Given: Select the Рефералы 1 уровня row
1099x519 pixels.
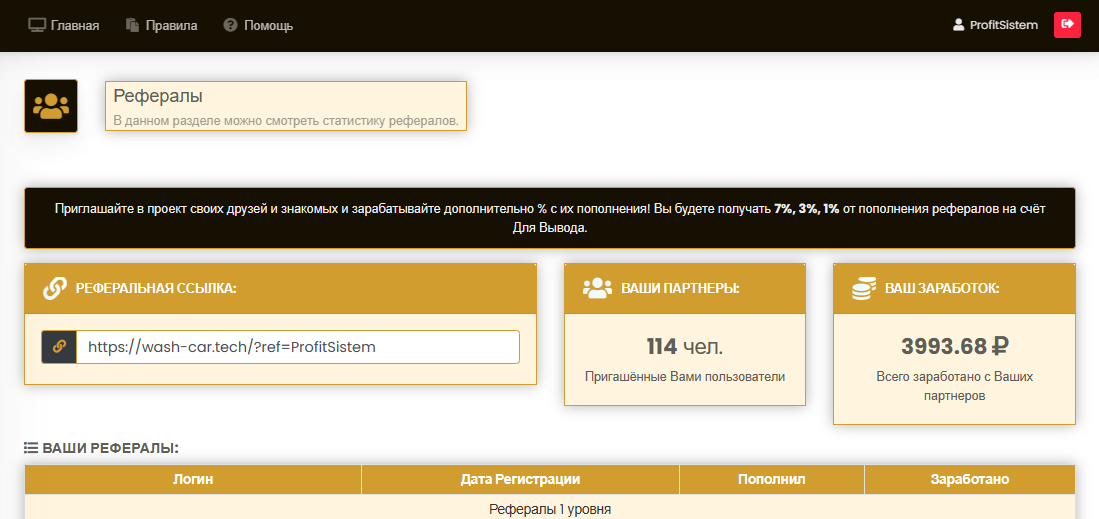Looking at the screenshot, I should tap(549, 509).
